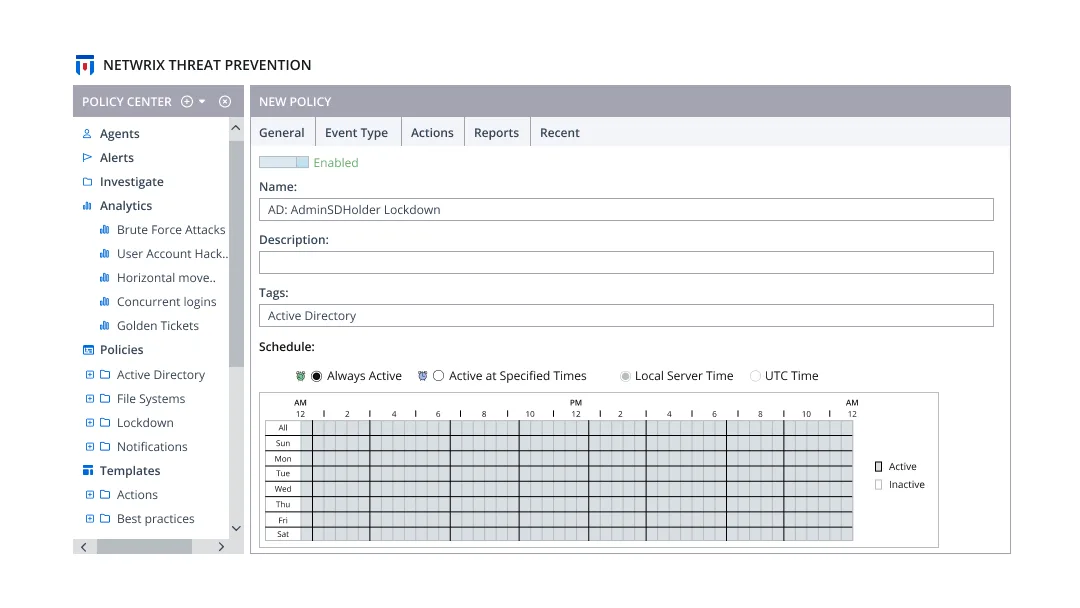Expand the Notifications policies node
Viewport: 1080px width, 608px height.
click(x=90, y=447)
